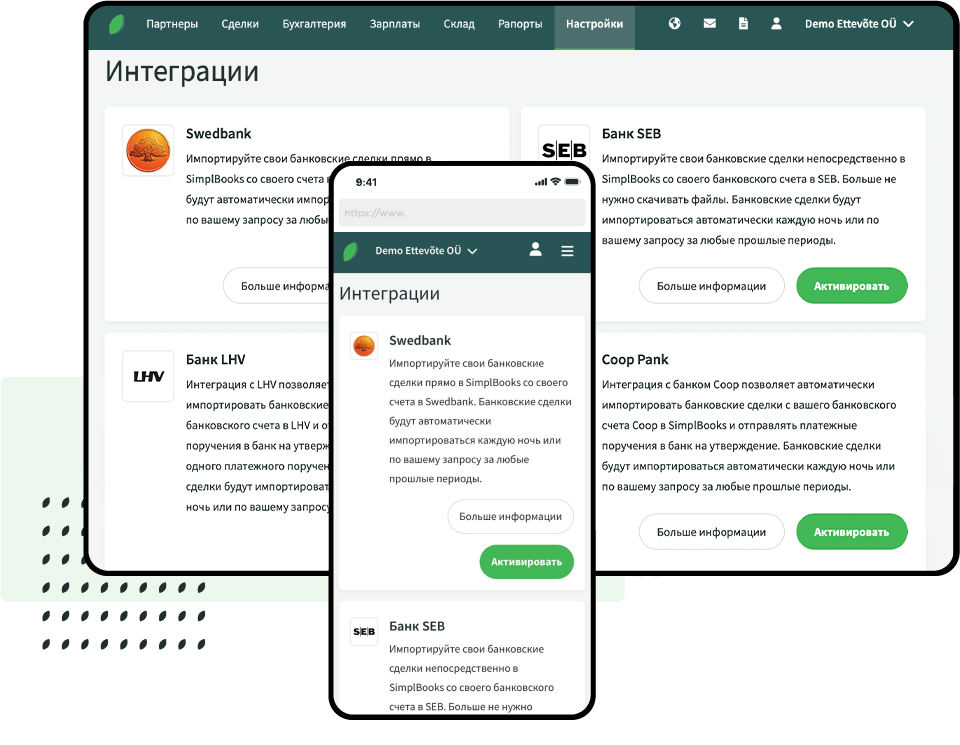Screen dimensions: 960x745
Task: Open the hamburger menu in phone header
Action: click(568, 251)
